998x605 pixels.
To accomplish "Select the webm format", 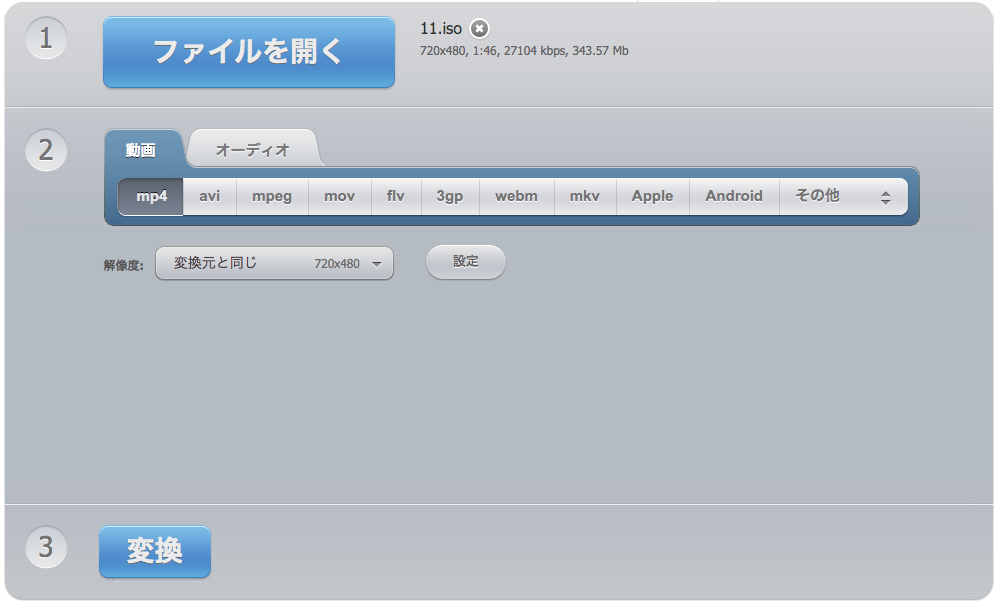I will (516, 197).
